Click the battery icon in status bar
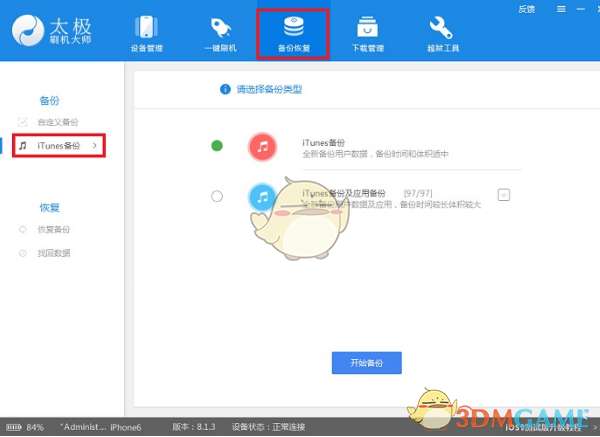This screenshot has width=600, height=437. pyautogui.click(x=14, y=427)
